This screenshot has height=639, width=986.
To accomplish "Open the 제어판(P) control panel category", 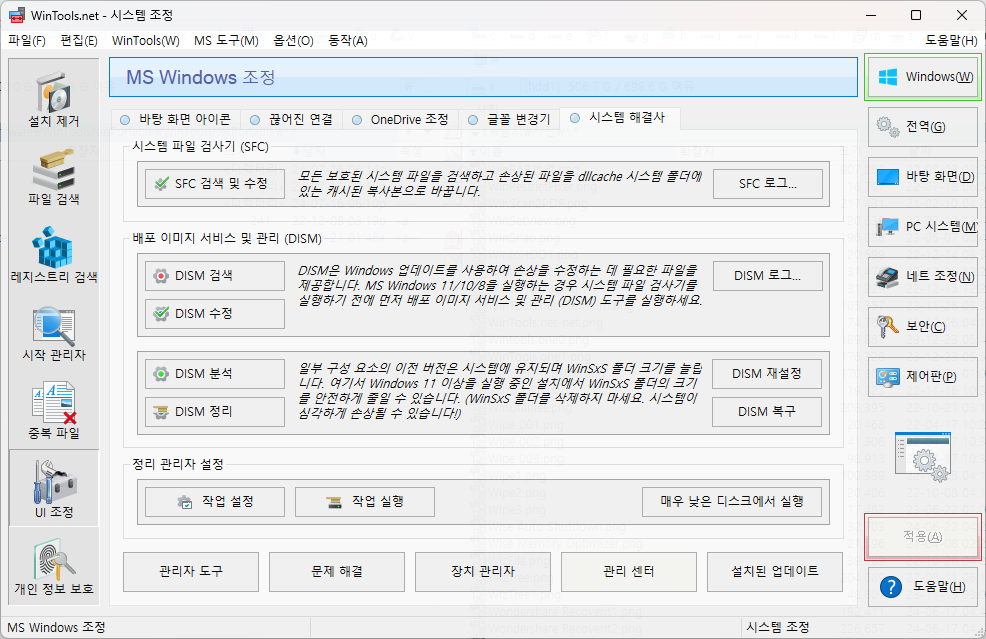I will click(x=922, y=376).
